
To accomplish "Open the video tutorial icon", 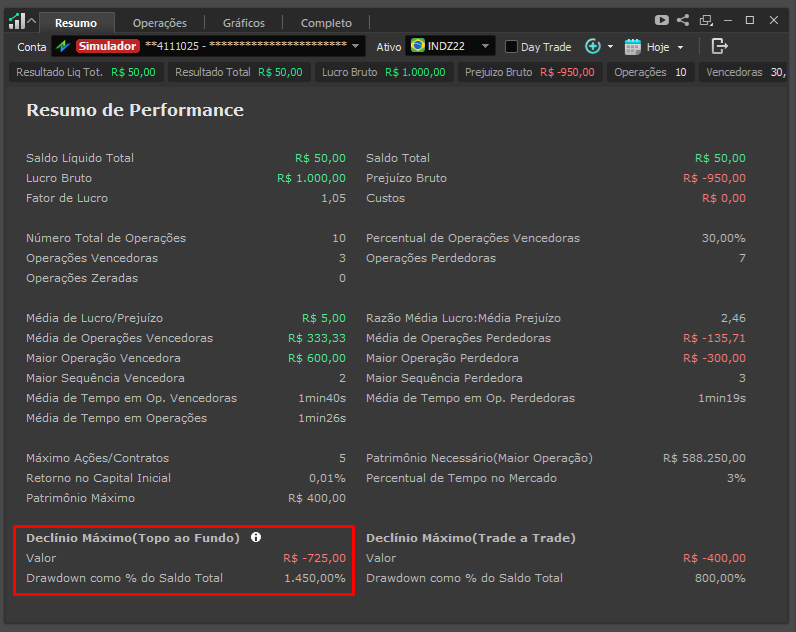I will click(661, 20).
